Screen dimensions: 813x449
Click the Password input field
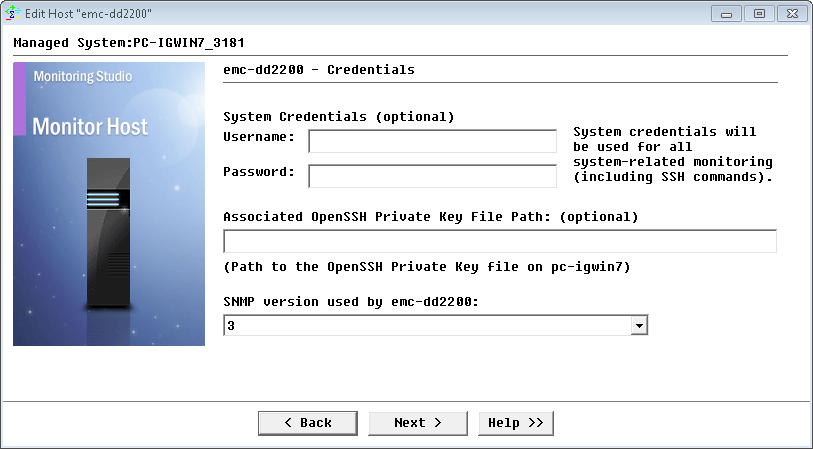click(x=432, y=176)
